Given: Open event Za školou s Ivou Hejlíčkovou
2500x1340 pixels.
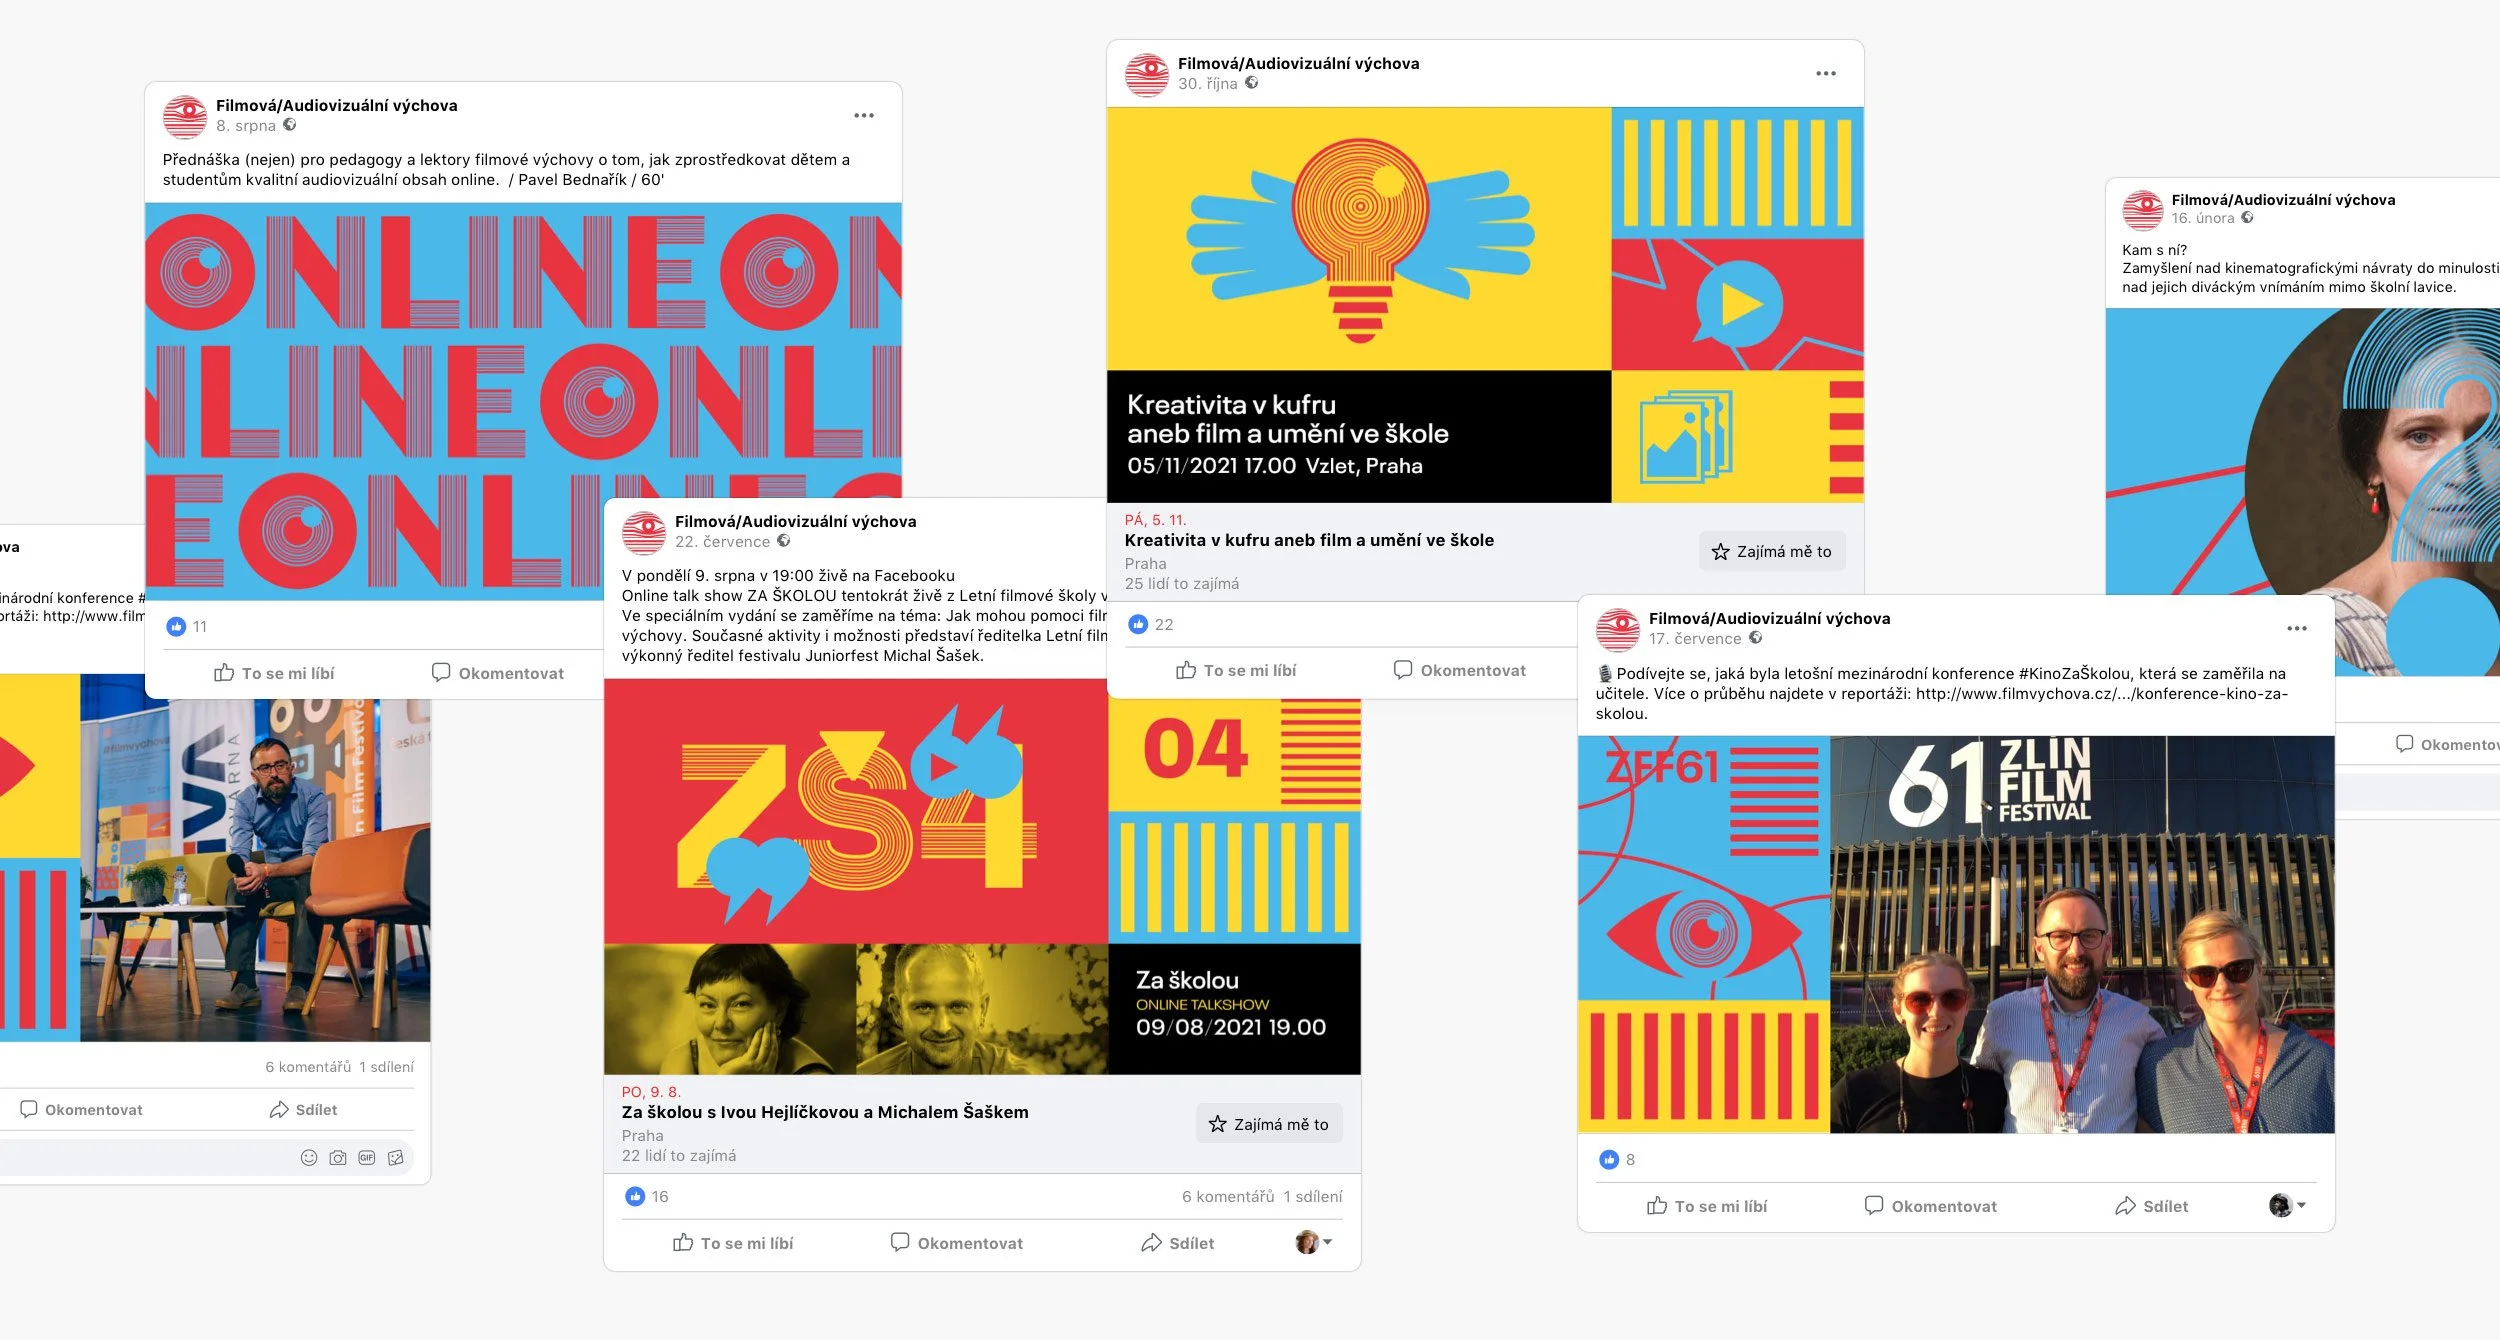Looking at the screenshot, I should pos(825,1112).
